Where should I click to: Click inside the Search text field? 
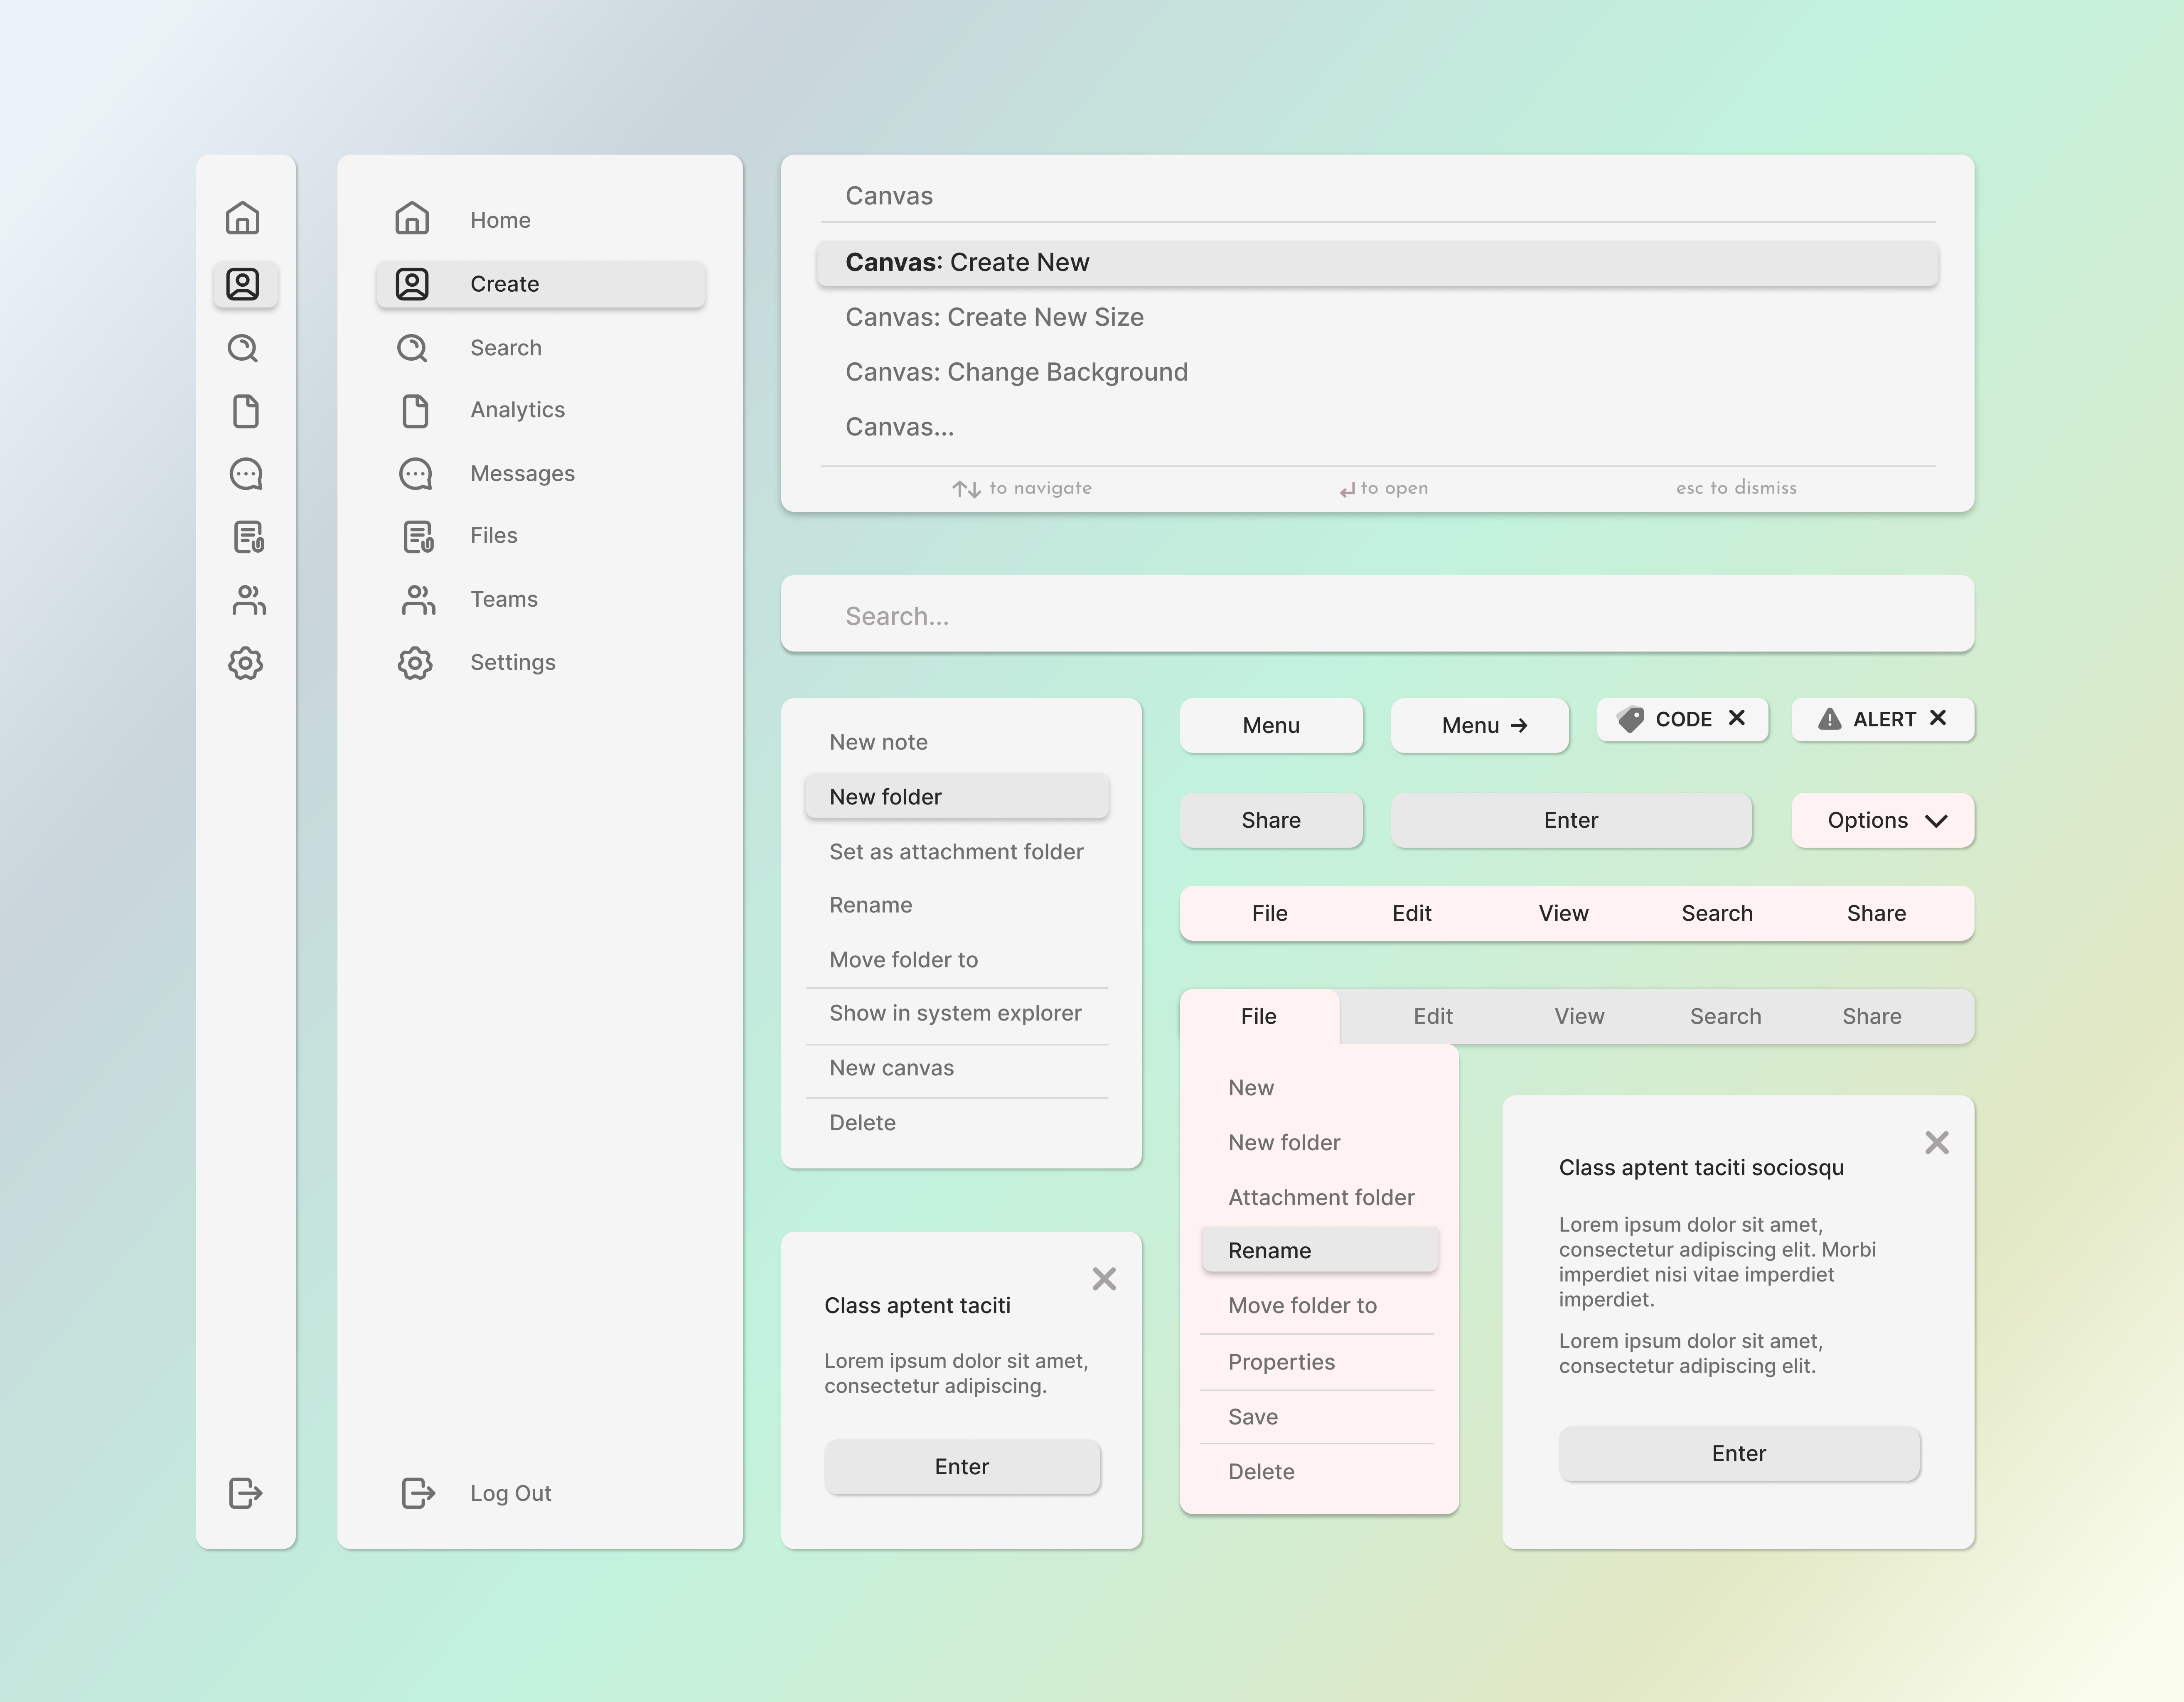pyautogui.click(x=1378, y=615)
